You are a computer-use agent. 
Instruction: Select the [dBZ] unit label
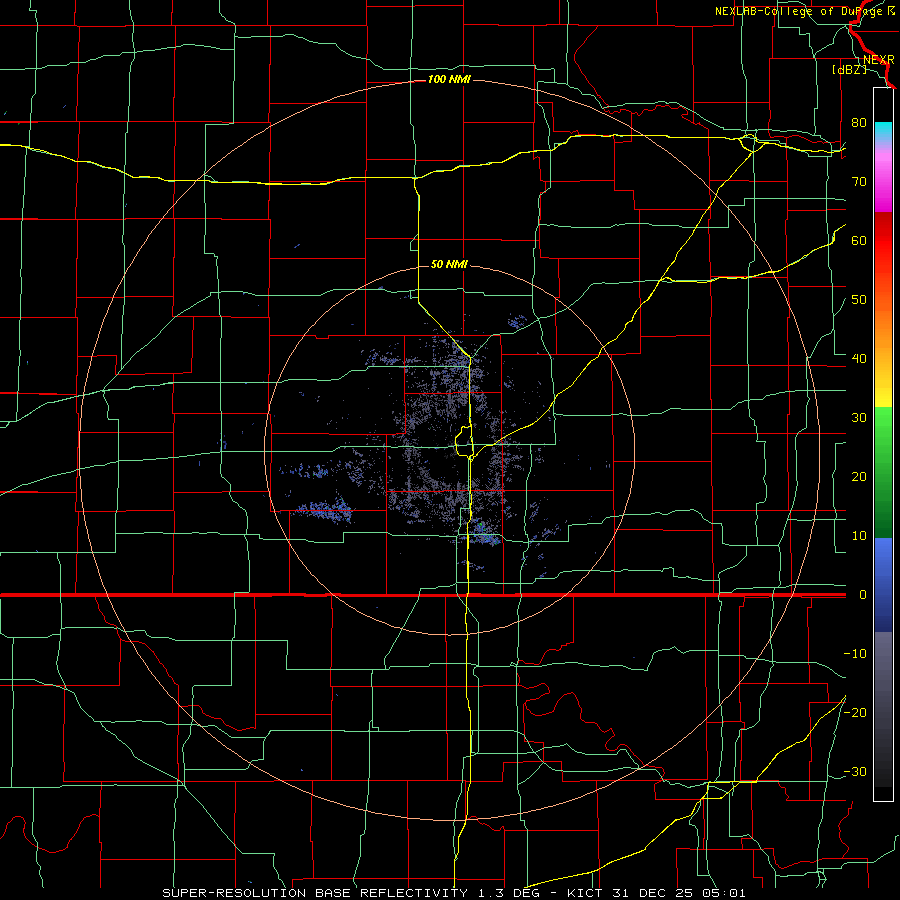pos(849,69)
